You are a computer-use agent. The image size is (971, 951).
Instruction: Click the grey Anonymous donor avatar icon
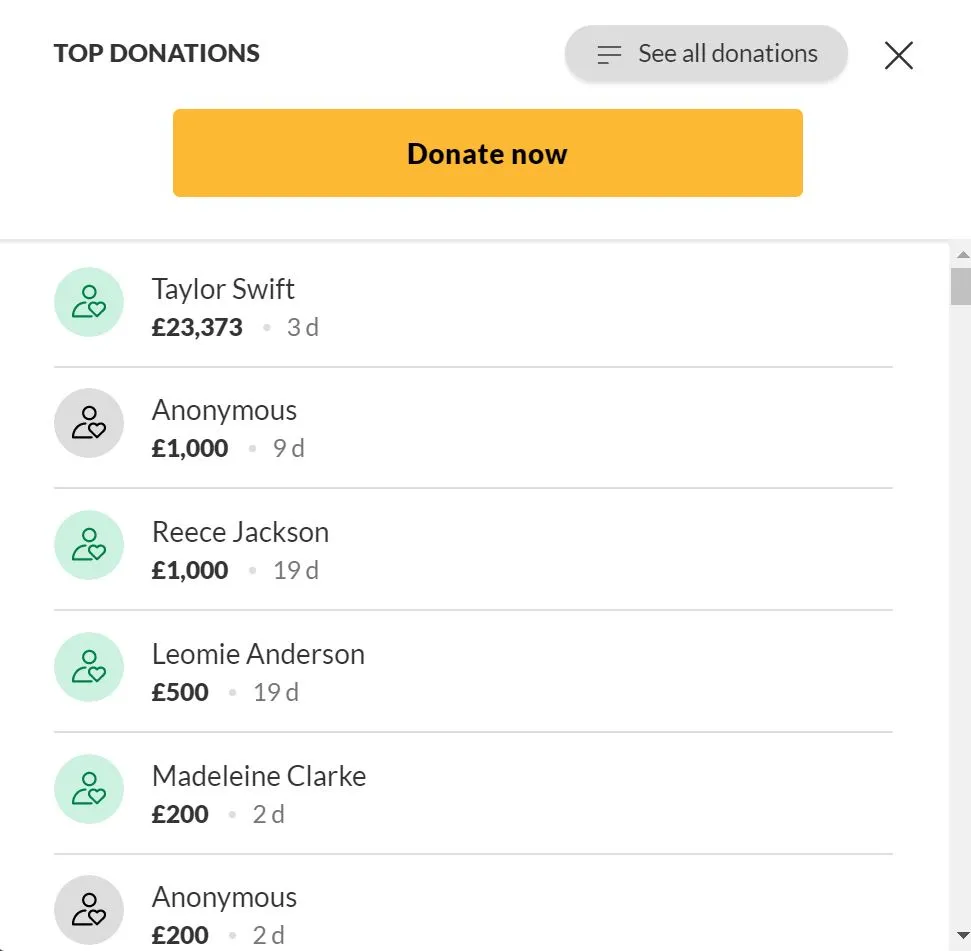point(88,423)
